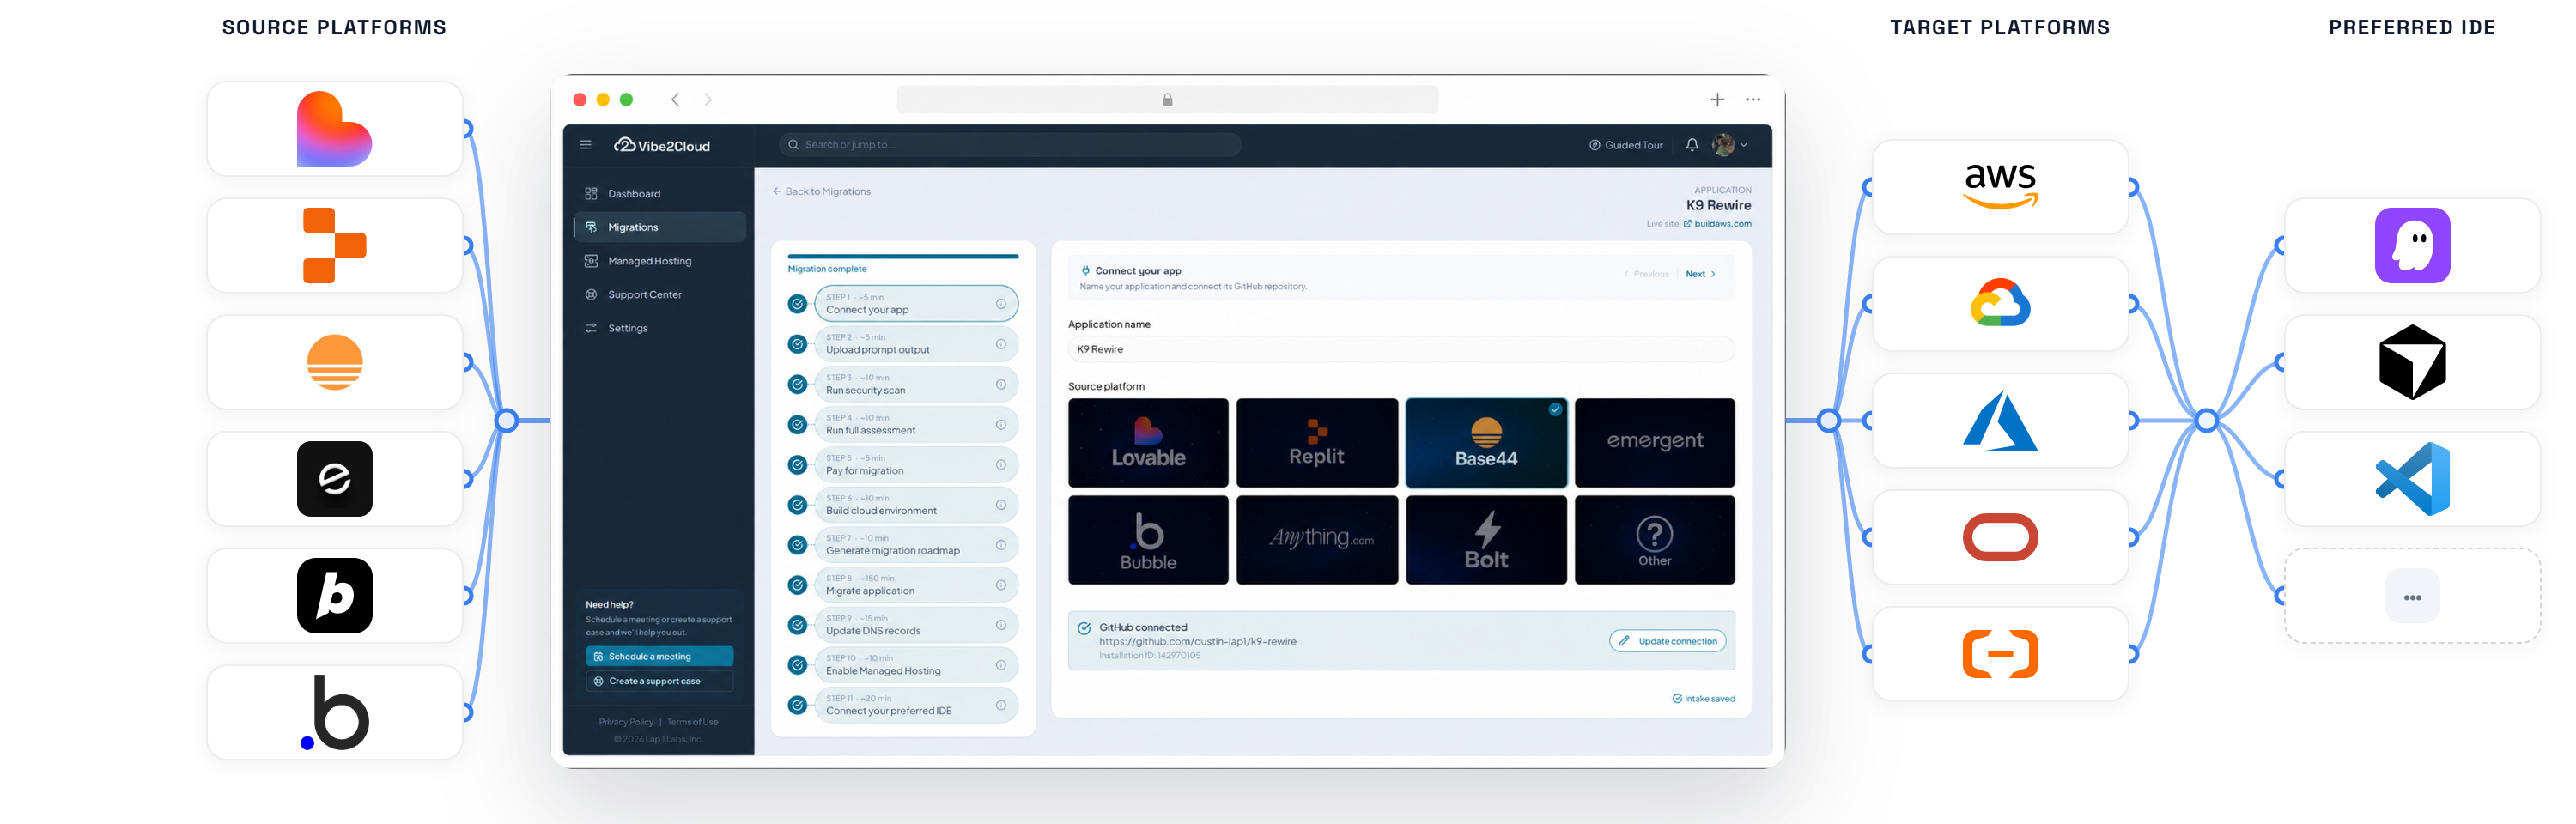Go to Next step chevron
Image resolution: width=2576 pixels, height=824 pixels.
pyautogui.click(x=1701, y=274)
